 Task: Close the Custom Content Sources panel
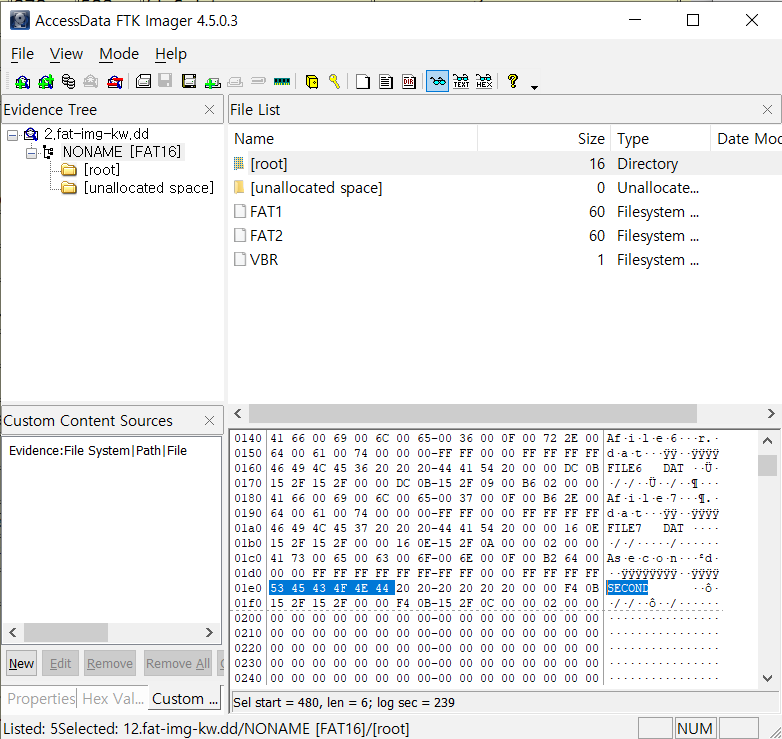[209, 421]
